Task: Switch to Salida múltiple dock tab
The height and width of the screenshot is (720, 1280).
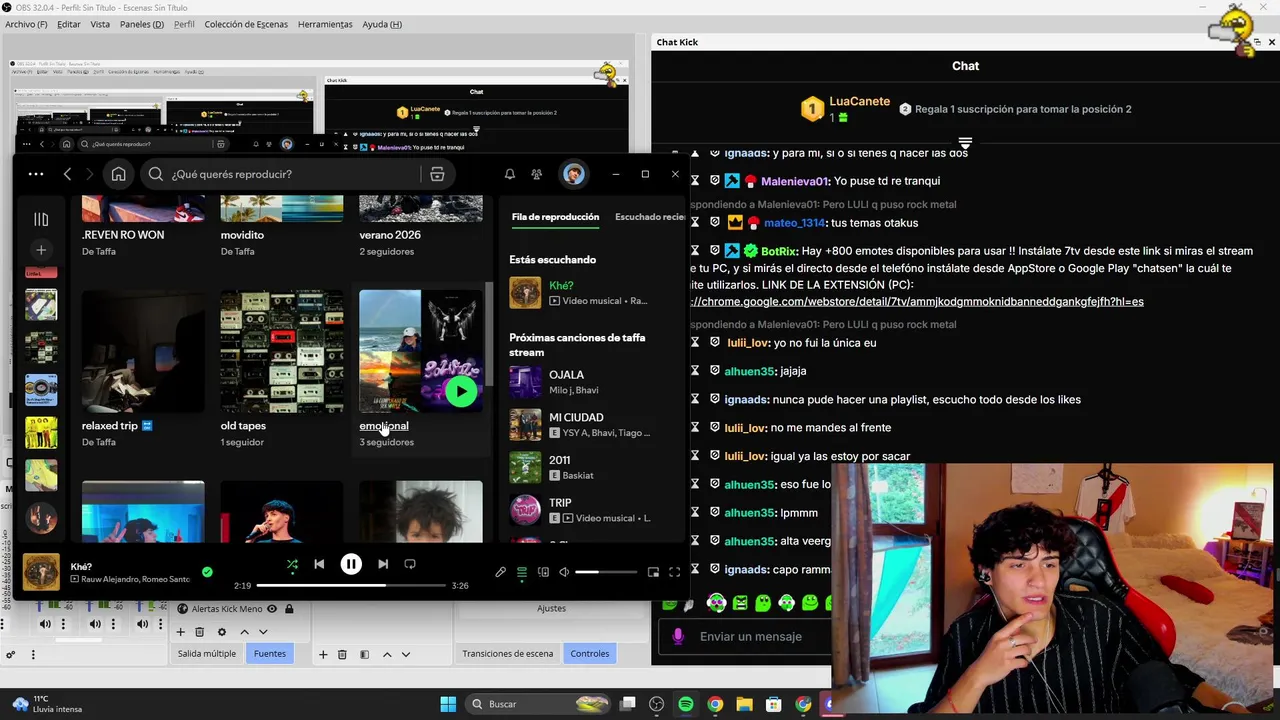Action: [207, 653]
